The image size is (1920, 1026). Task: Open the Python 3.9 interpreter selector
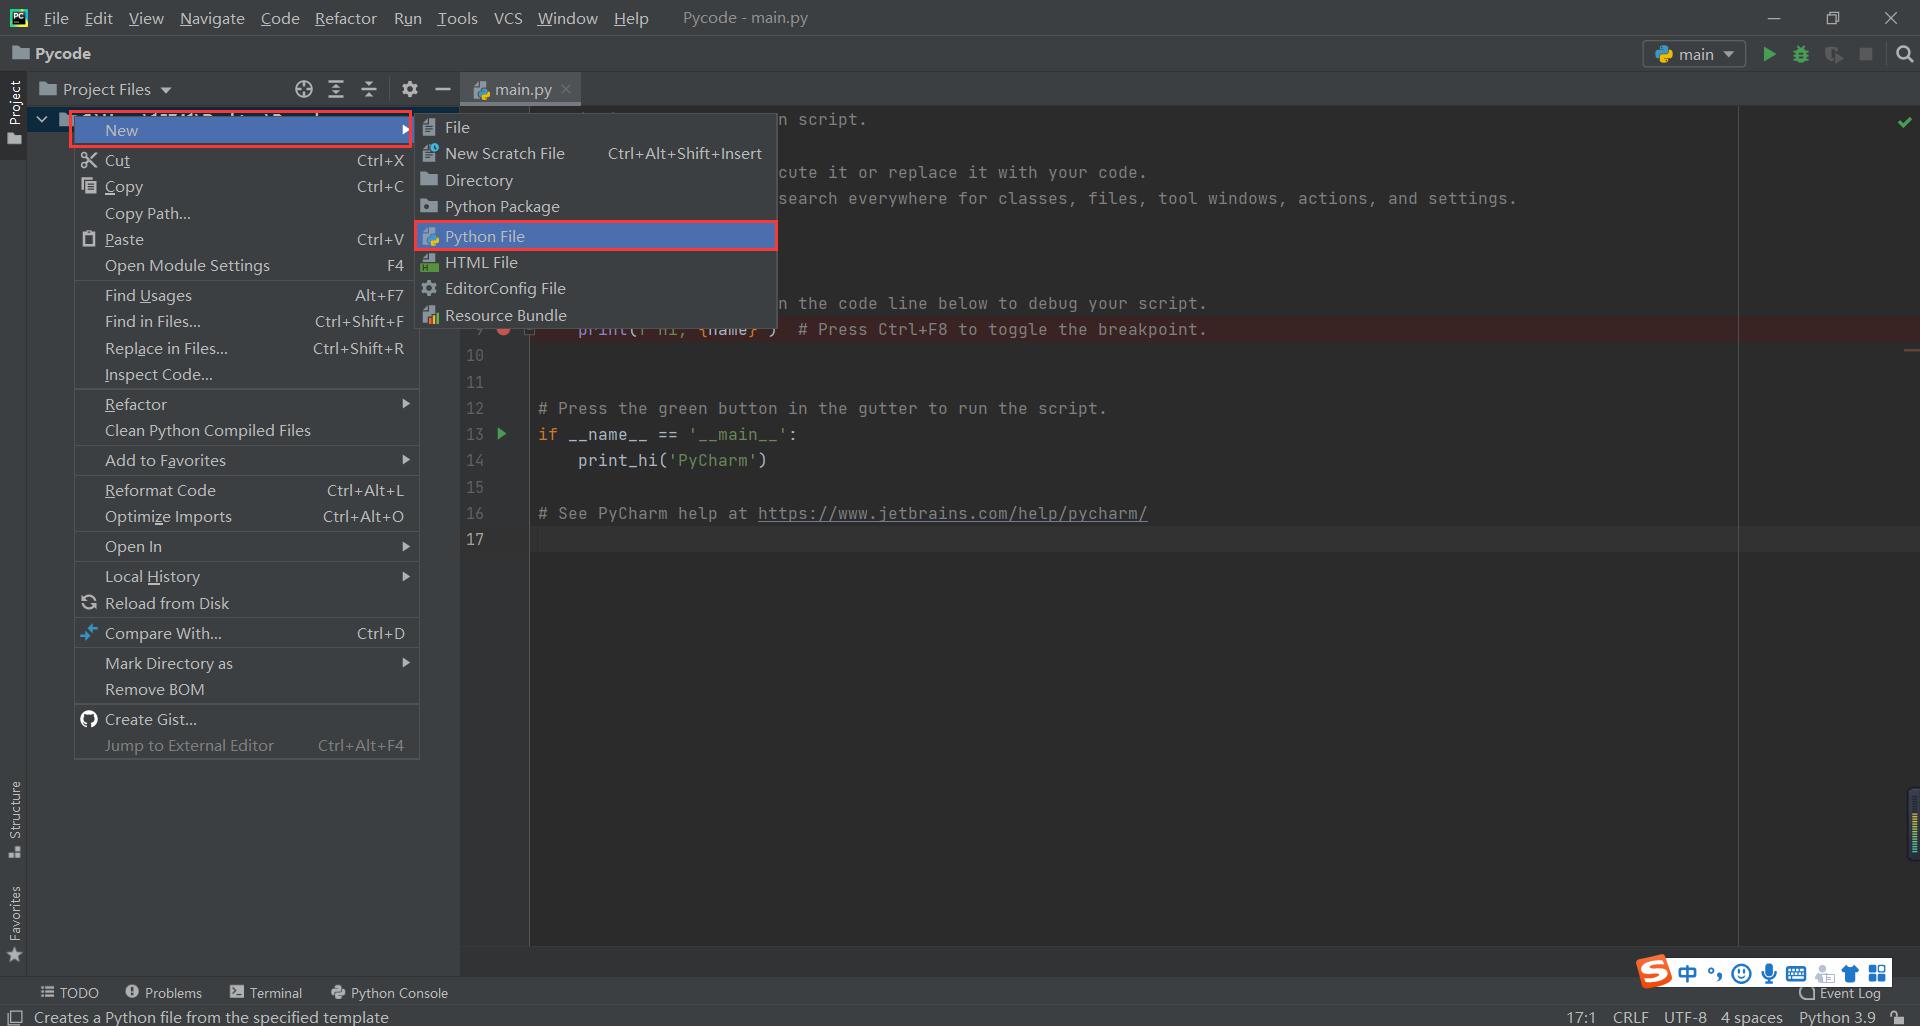[x=1837, y=1017]
